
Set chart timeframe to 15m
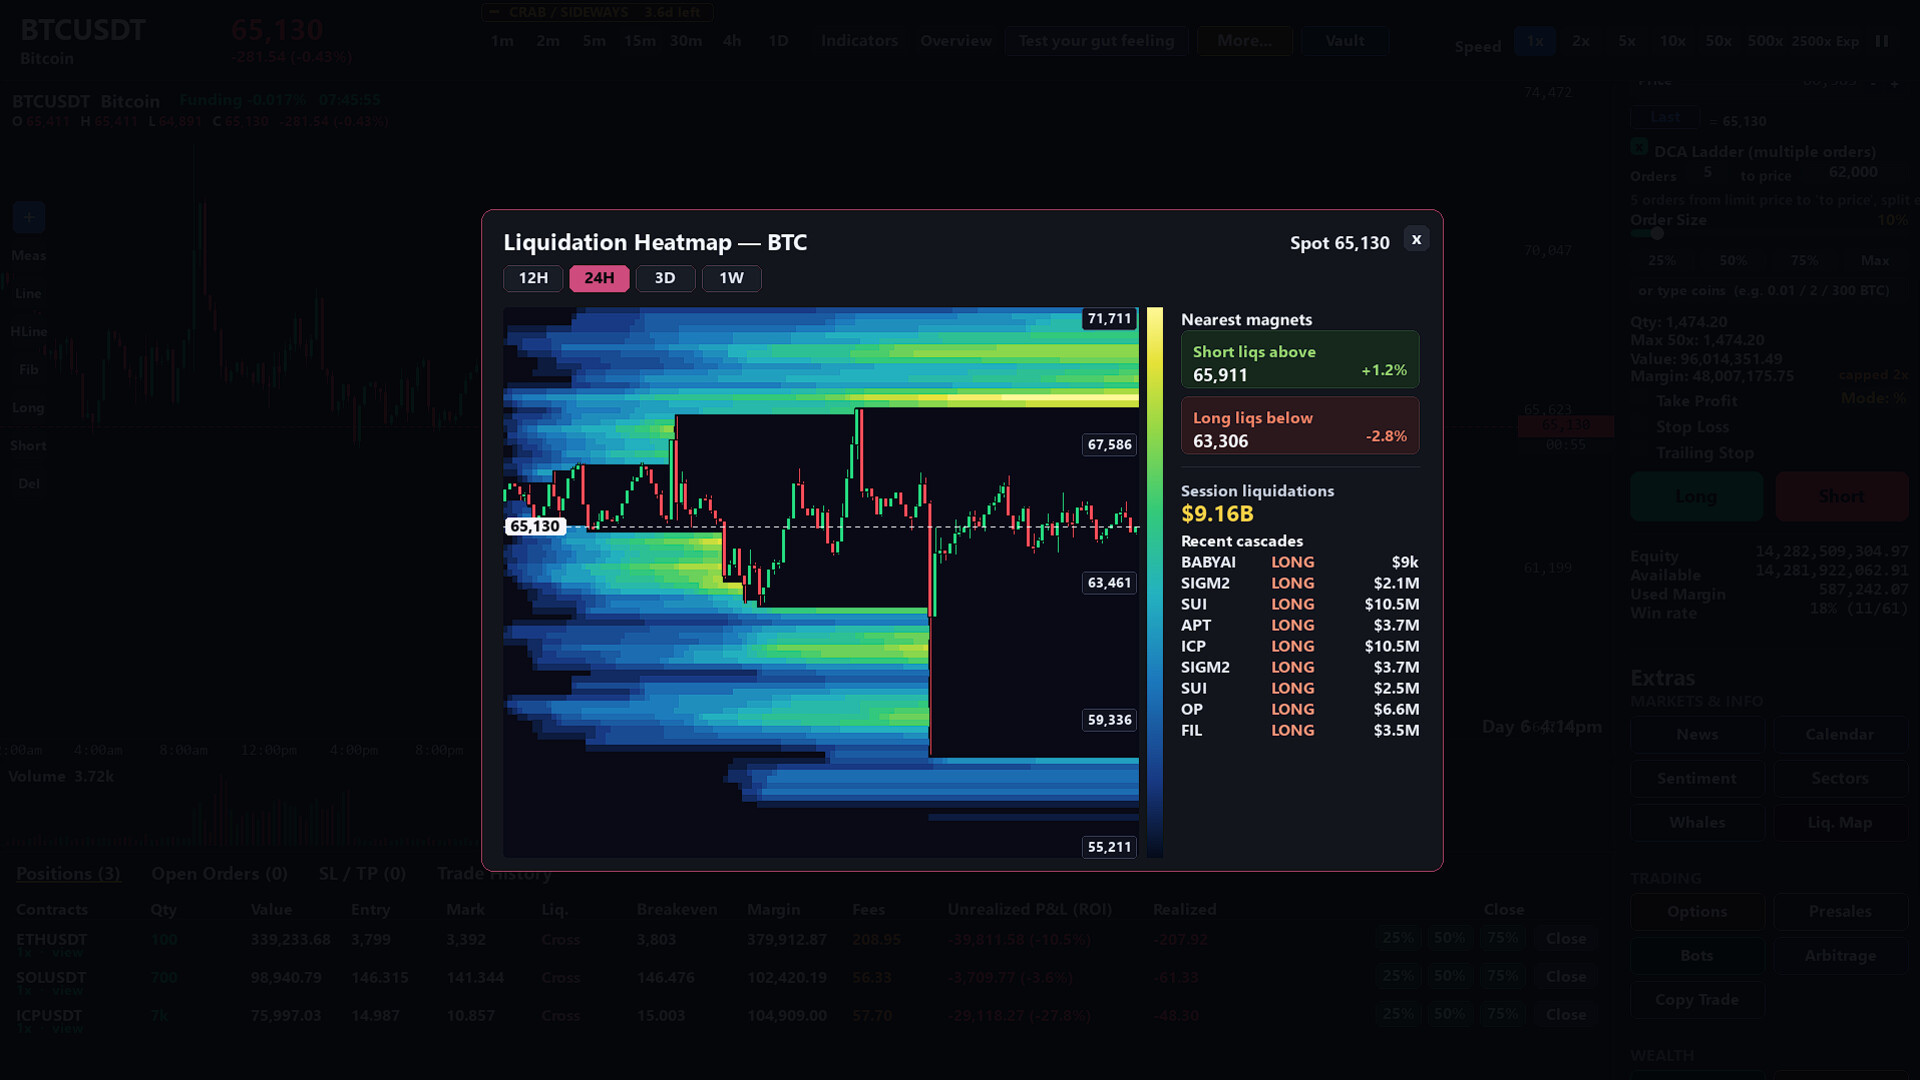[x=639, y=41]
